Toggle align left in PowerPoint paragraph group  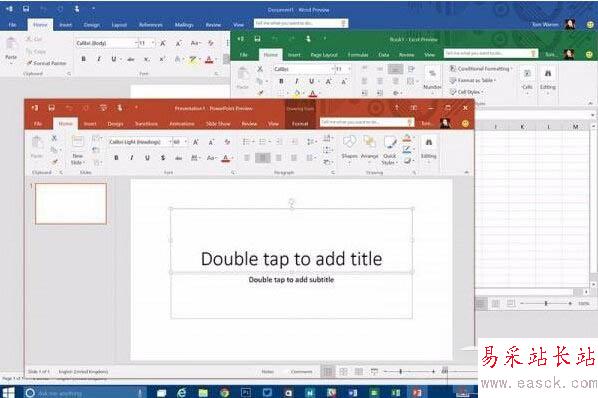[x=247, y=157]
